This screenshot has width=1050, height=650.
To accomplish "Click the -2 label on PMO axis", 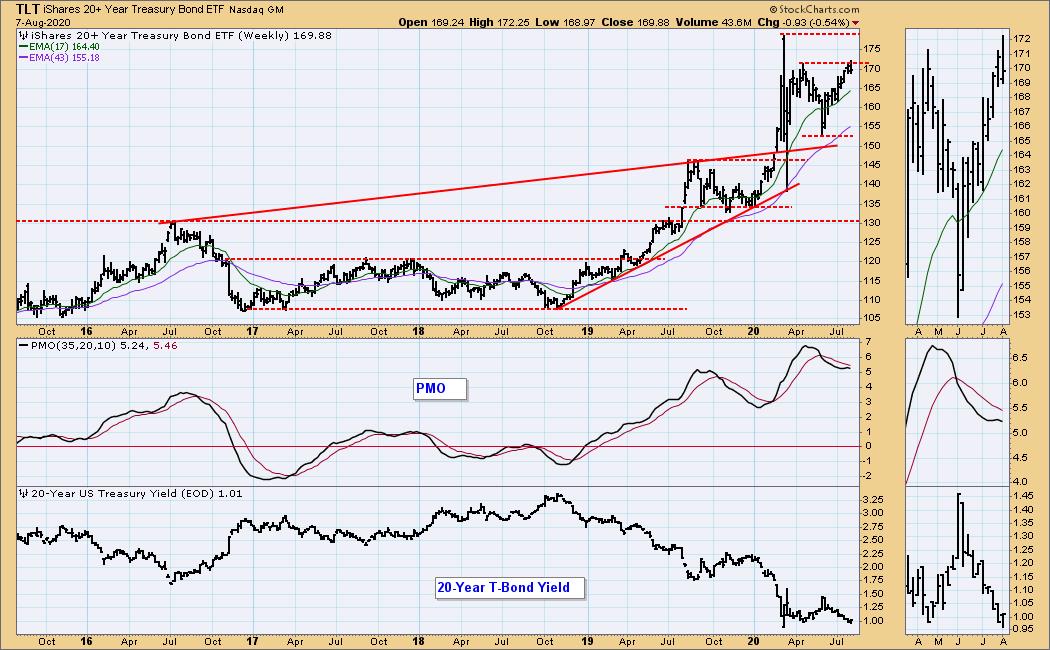I will pyautogui.click(x=867, y=476).
